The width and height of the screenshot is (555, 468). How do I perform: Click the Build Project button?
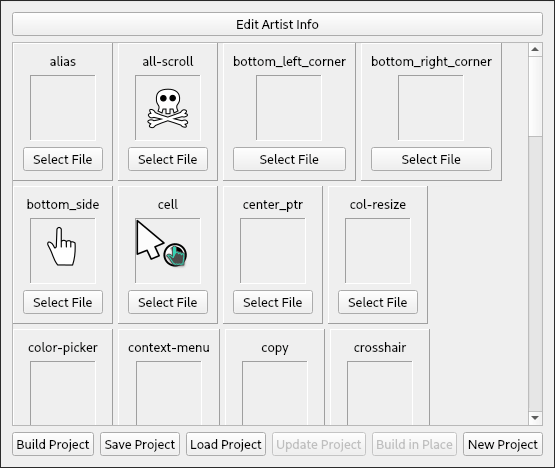(x=53, y=444)
